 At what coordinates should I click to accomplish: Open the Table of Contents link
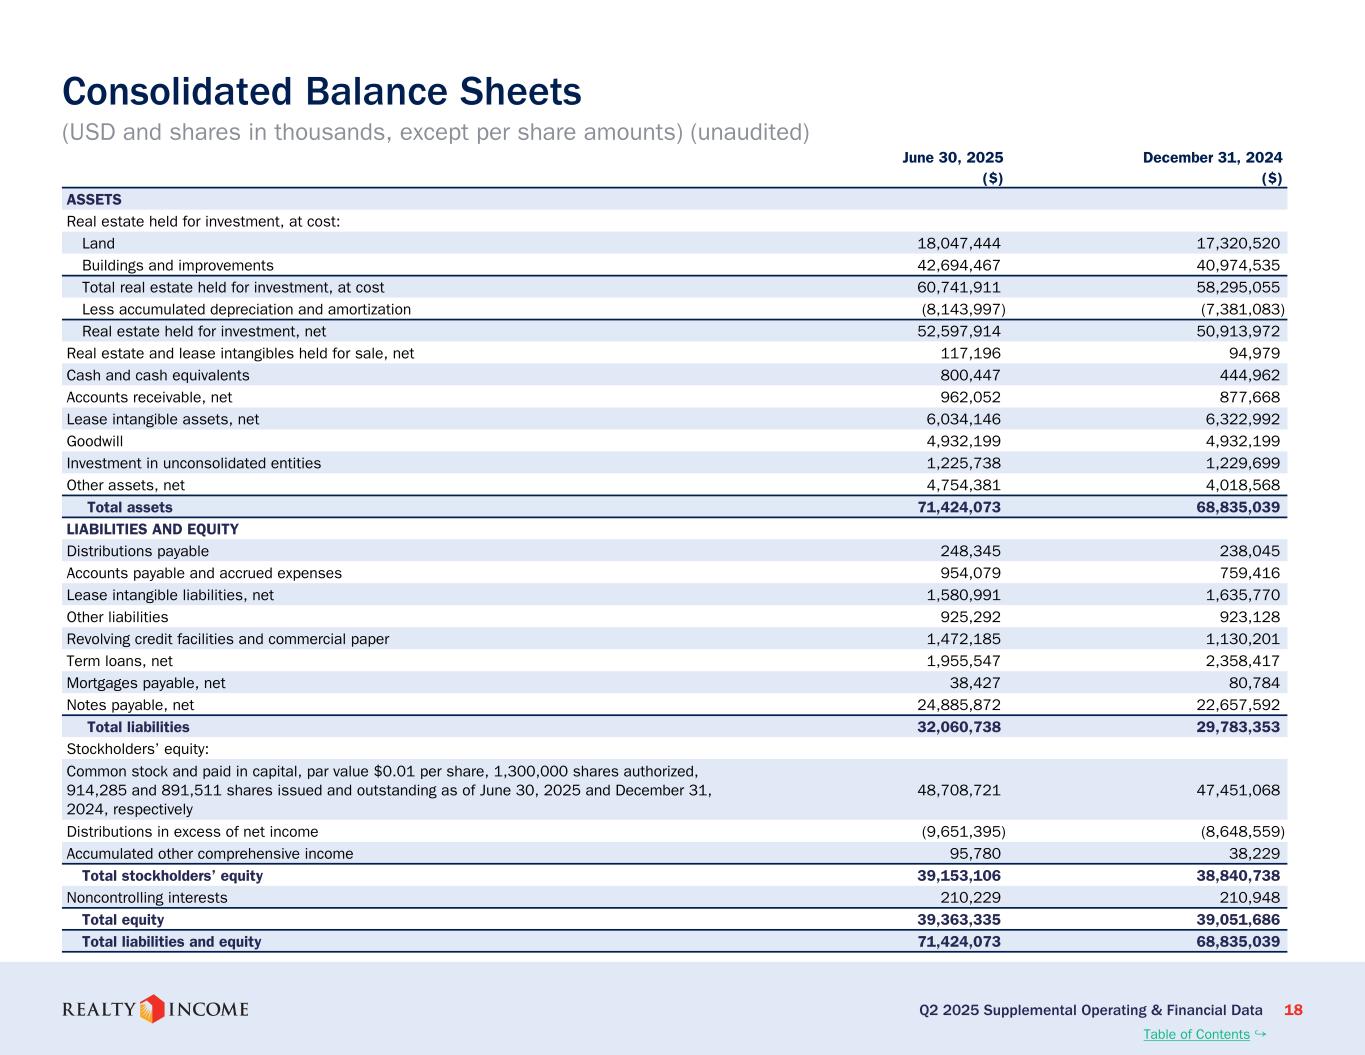click(1196, 1034)
